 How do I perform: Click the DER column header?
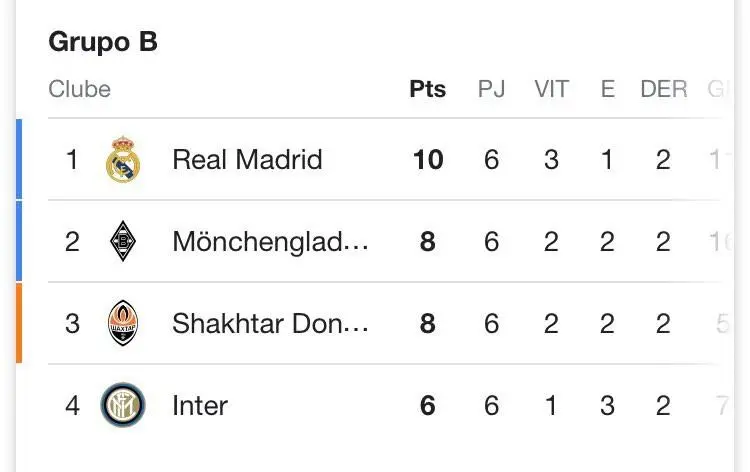pos(664,89)
